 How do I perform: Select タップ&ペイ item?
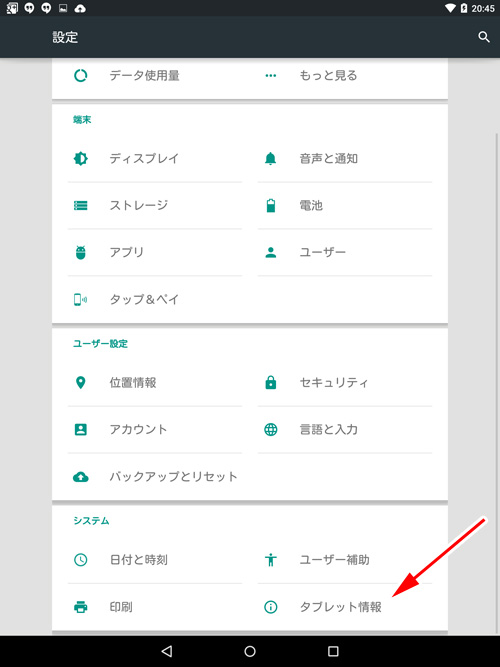[155, 299]
